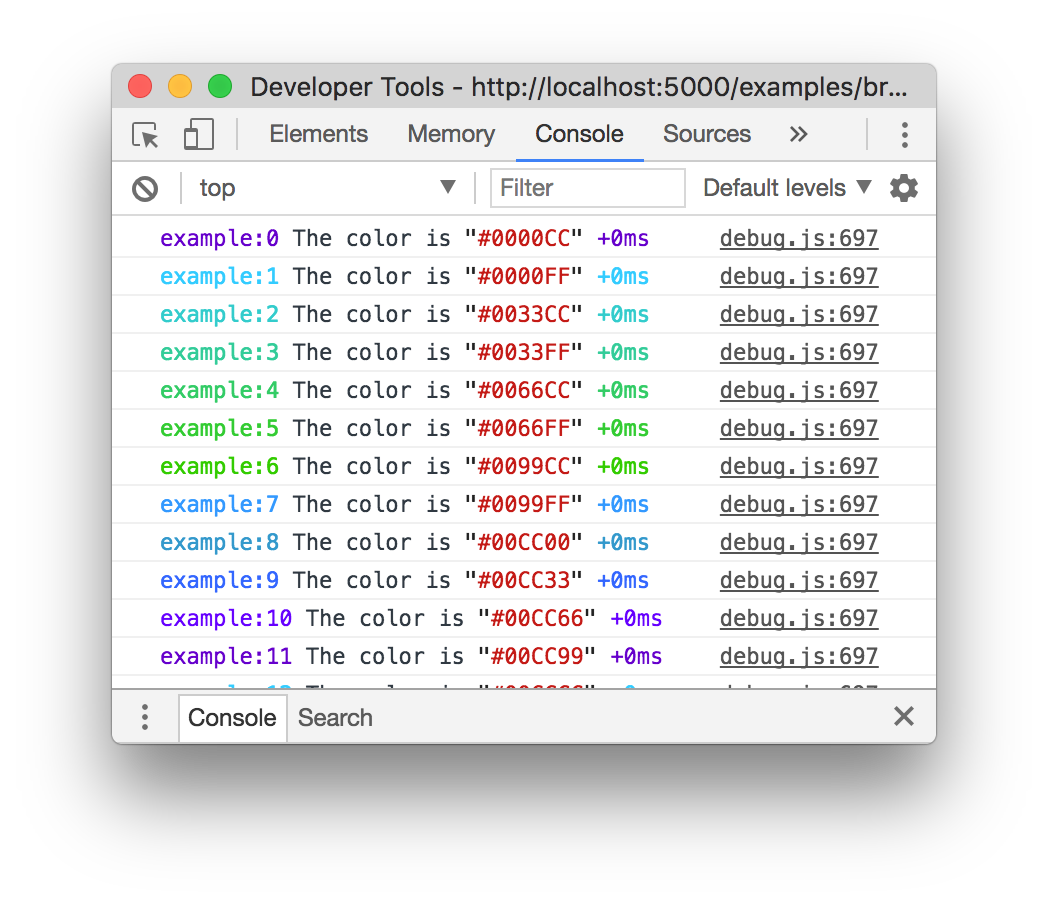Focus the Filter input field
Viewport: 1048px width, 904px height.
[x=587, y=188]
